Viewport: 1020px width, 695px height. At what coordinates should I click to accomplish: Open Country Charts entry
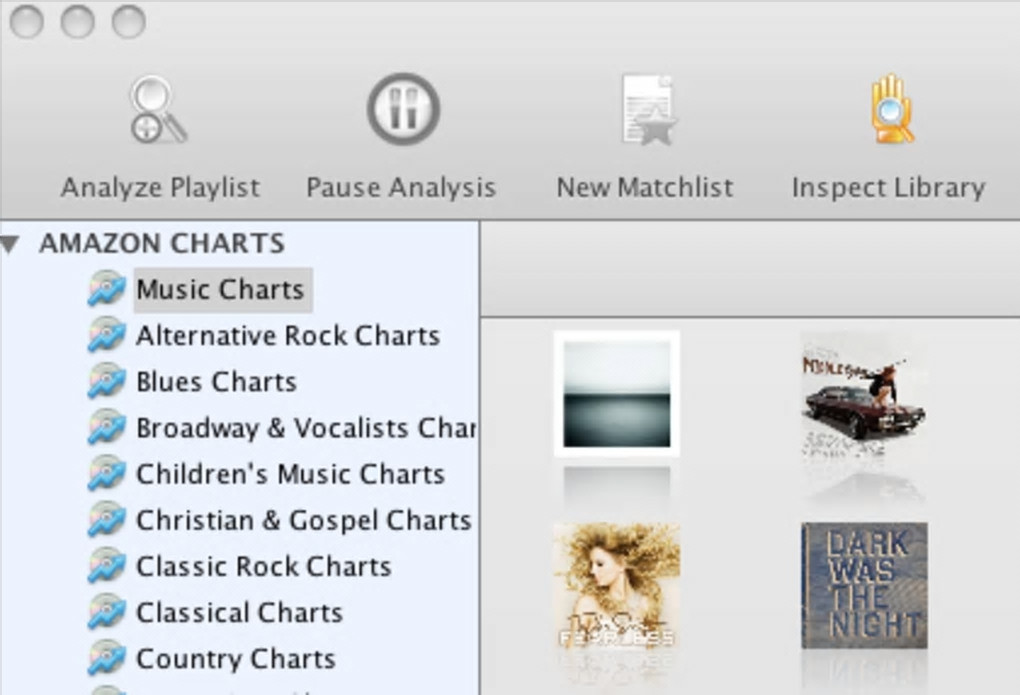(235, 659)
